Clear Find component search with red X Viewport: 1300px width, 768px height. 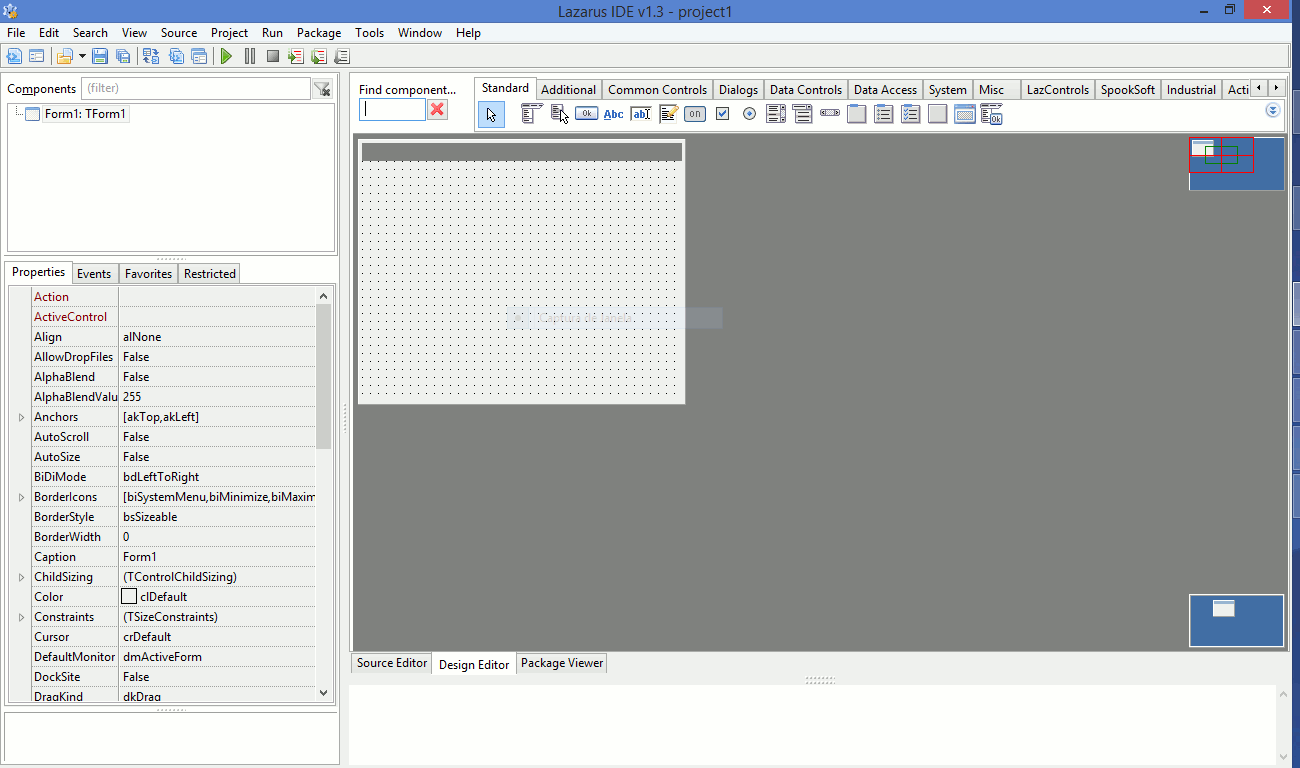[x=437, y=109]
